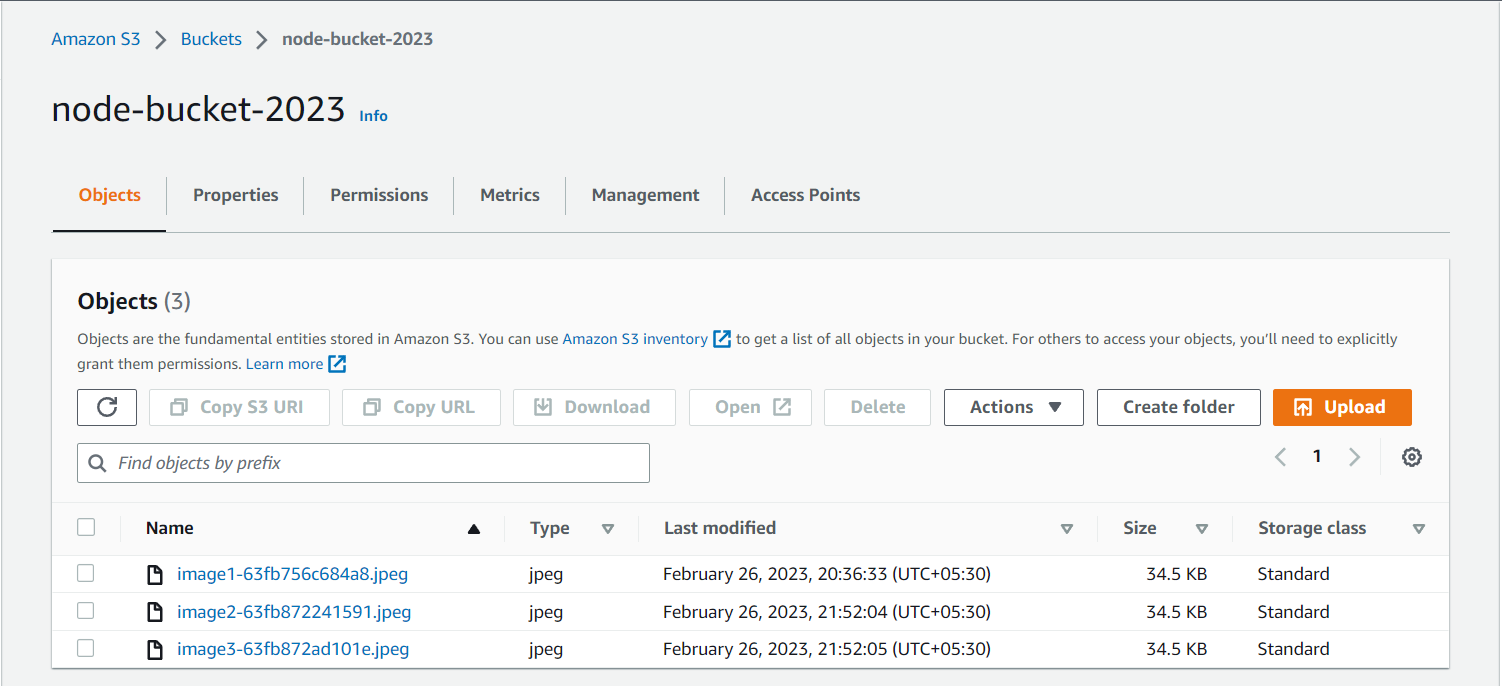Image resolution: width=1502 pixels, height=686 pixels.
Task: Click the timestamp February 26, 2023, 21:52:04
Action: tap(827, 612)
